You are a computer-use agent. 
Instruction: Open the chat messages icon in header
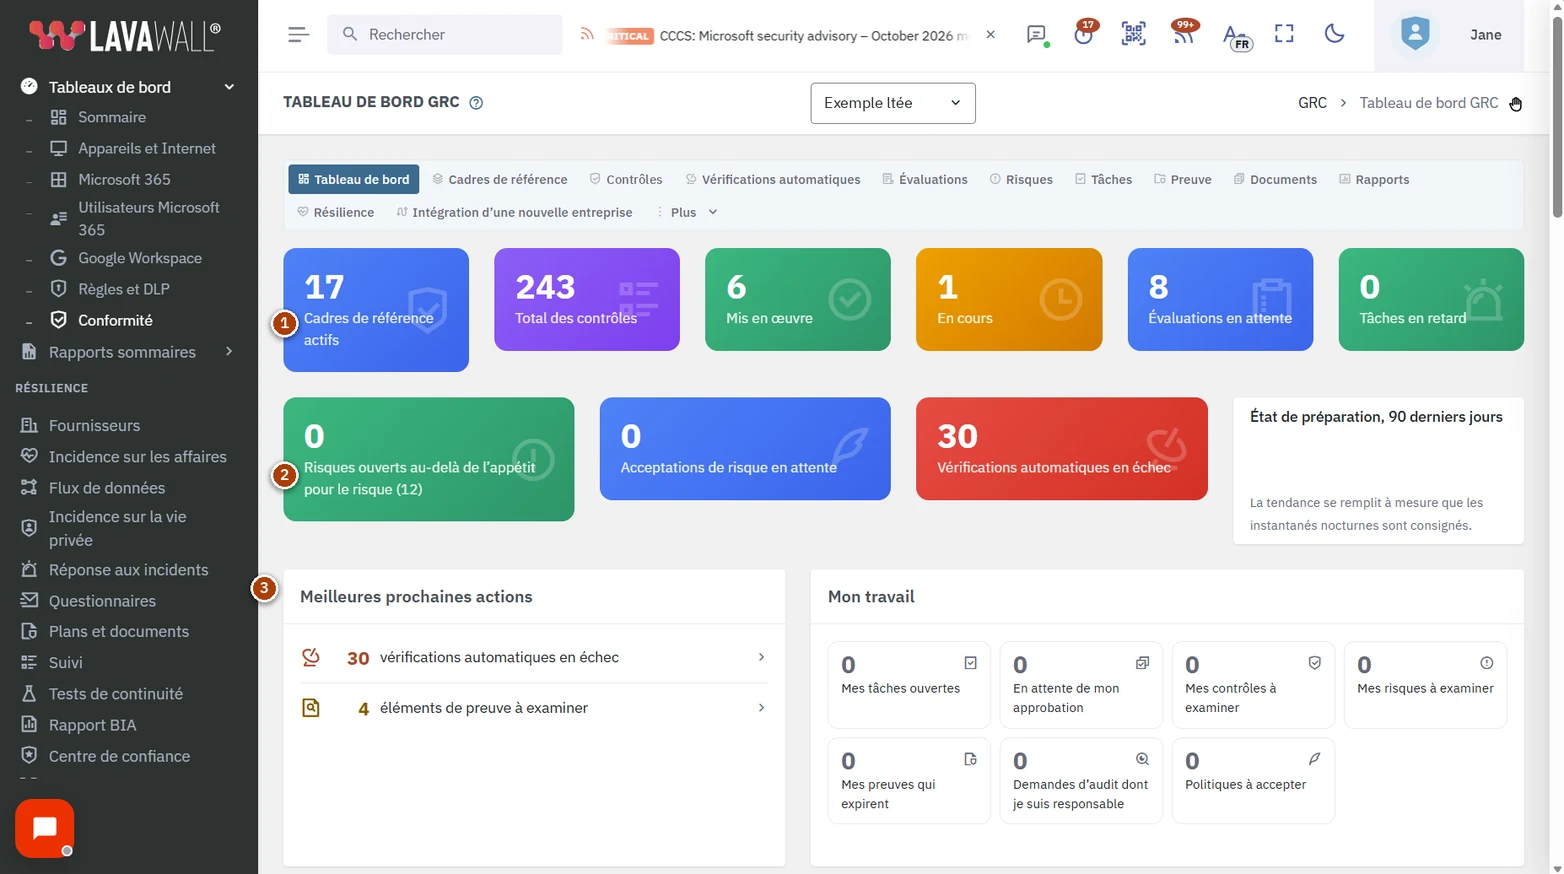[1036, 35]
